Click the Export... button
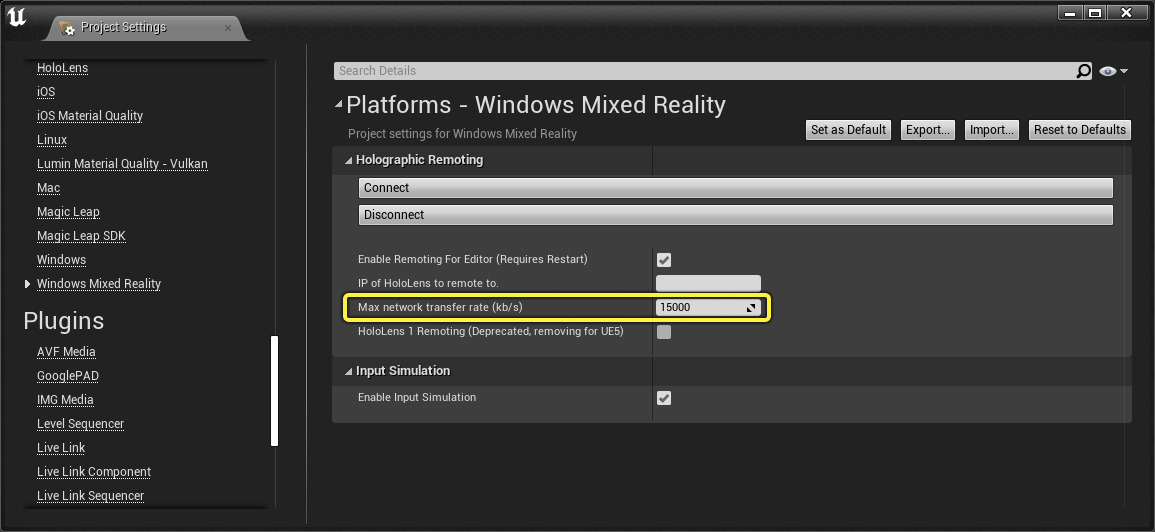 pyautogui.click(x=927, y=130)
